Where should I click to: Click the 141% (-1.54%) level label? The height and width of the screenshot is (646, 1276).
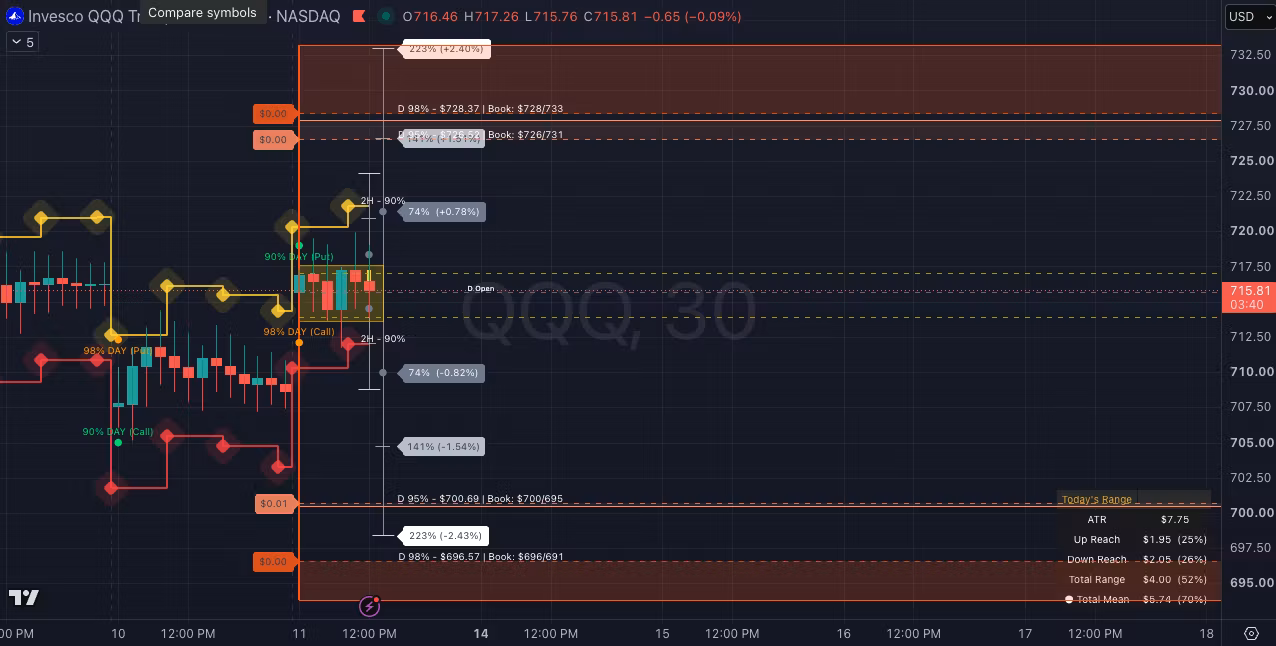tap(443, 446)
